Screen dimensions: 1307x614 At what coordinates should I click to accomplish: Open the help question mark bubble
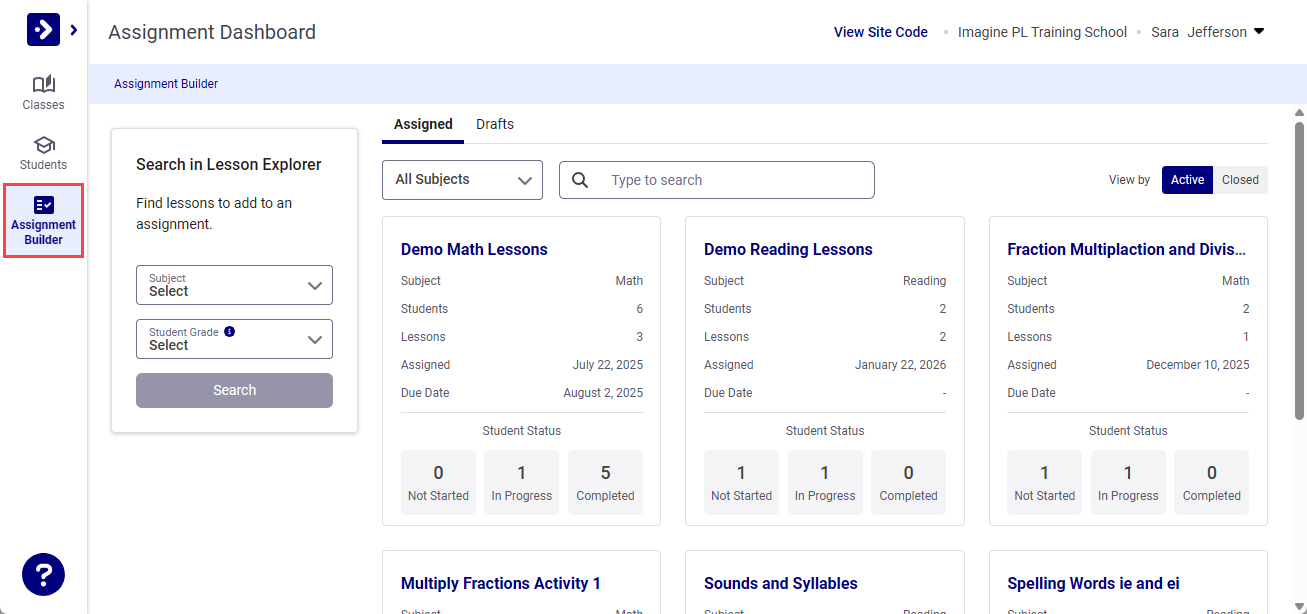(43, 574)
